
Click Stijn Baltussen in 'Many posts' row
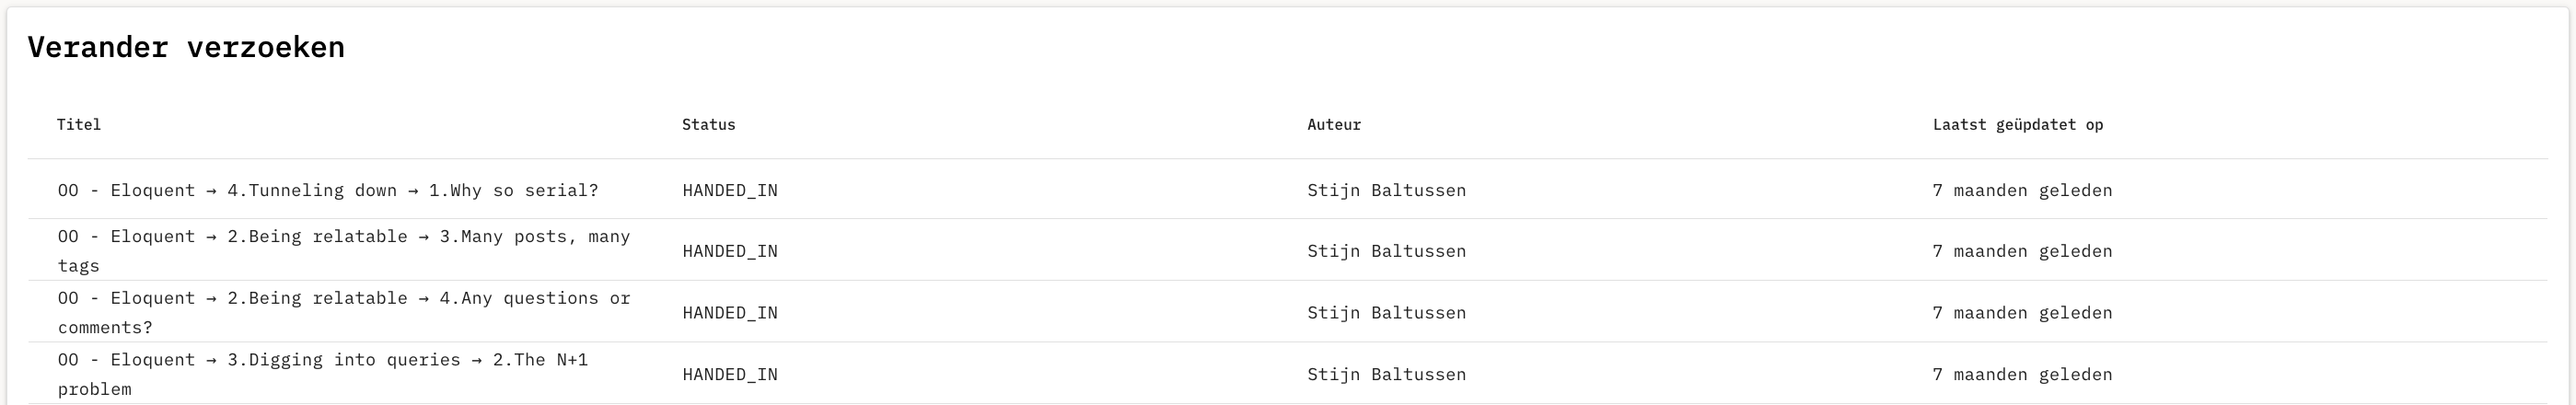[1387, 251]
